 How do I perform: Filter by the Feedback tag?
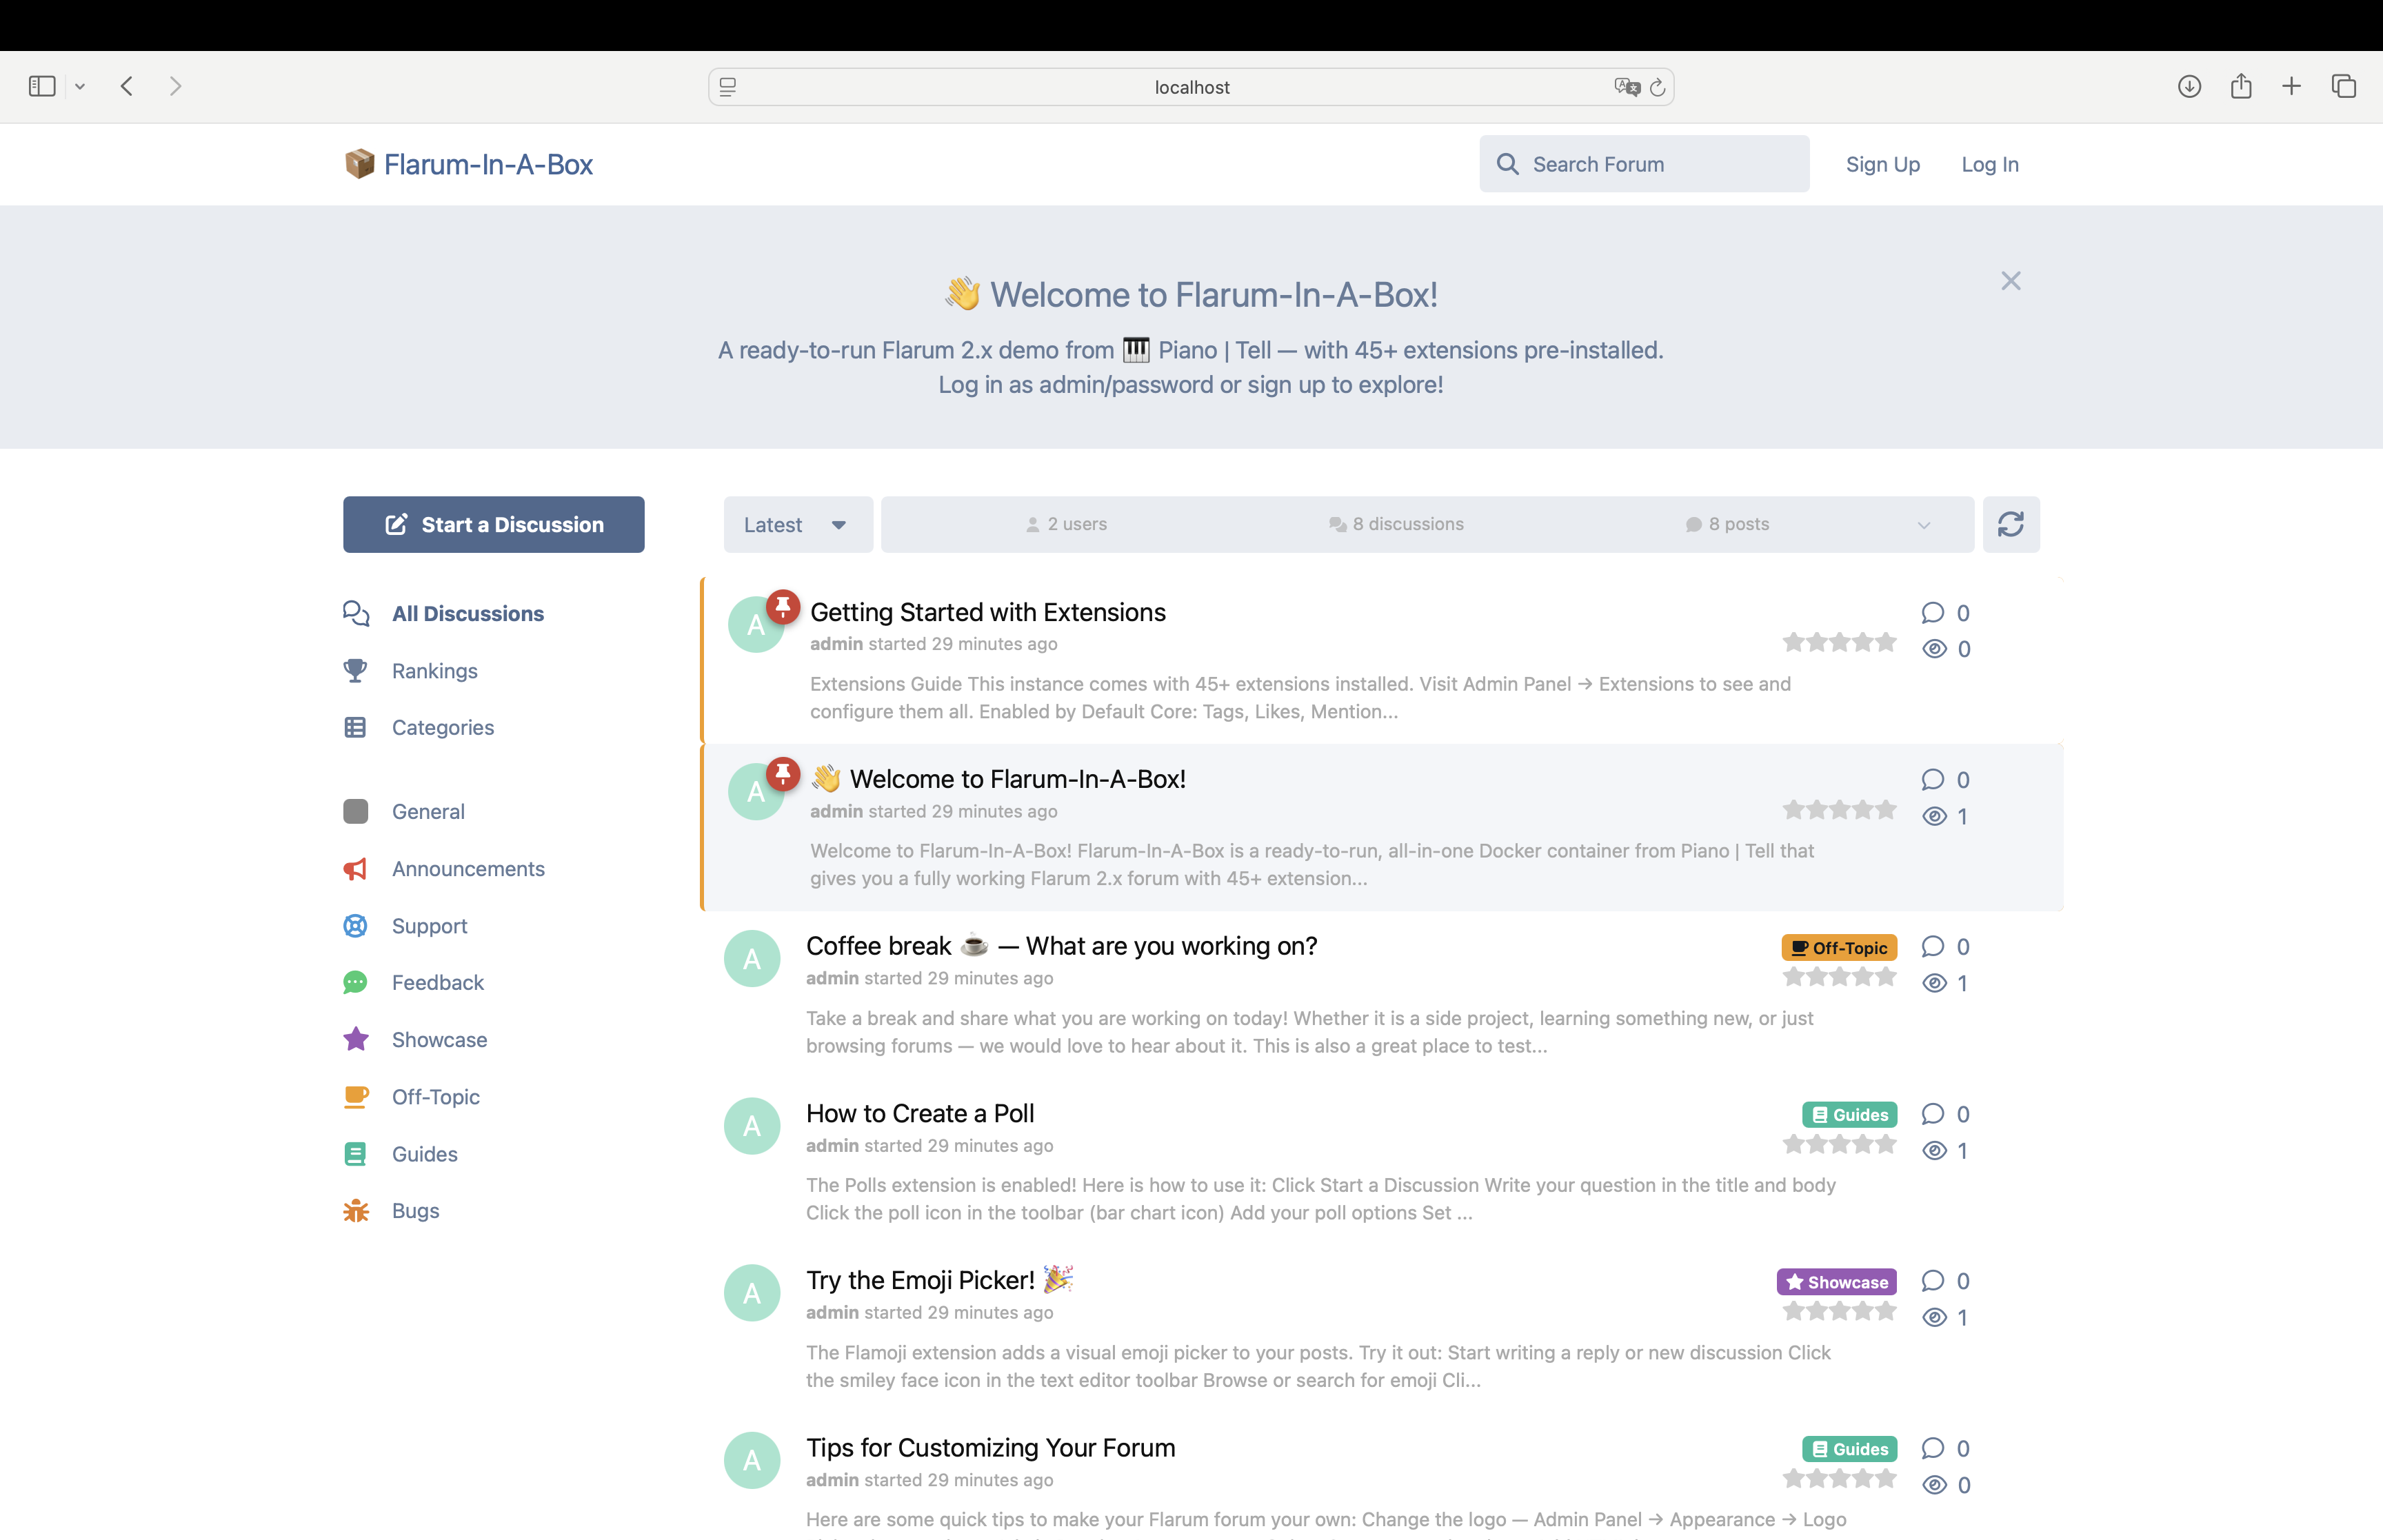[413, 982]
